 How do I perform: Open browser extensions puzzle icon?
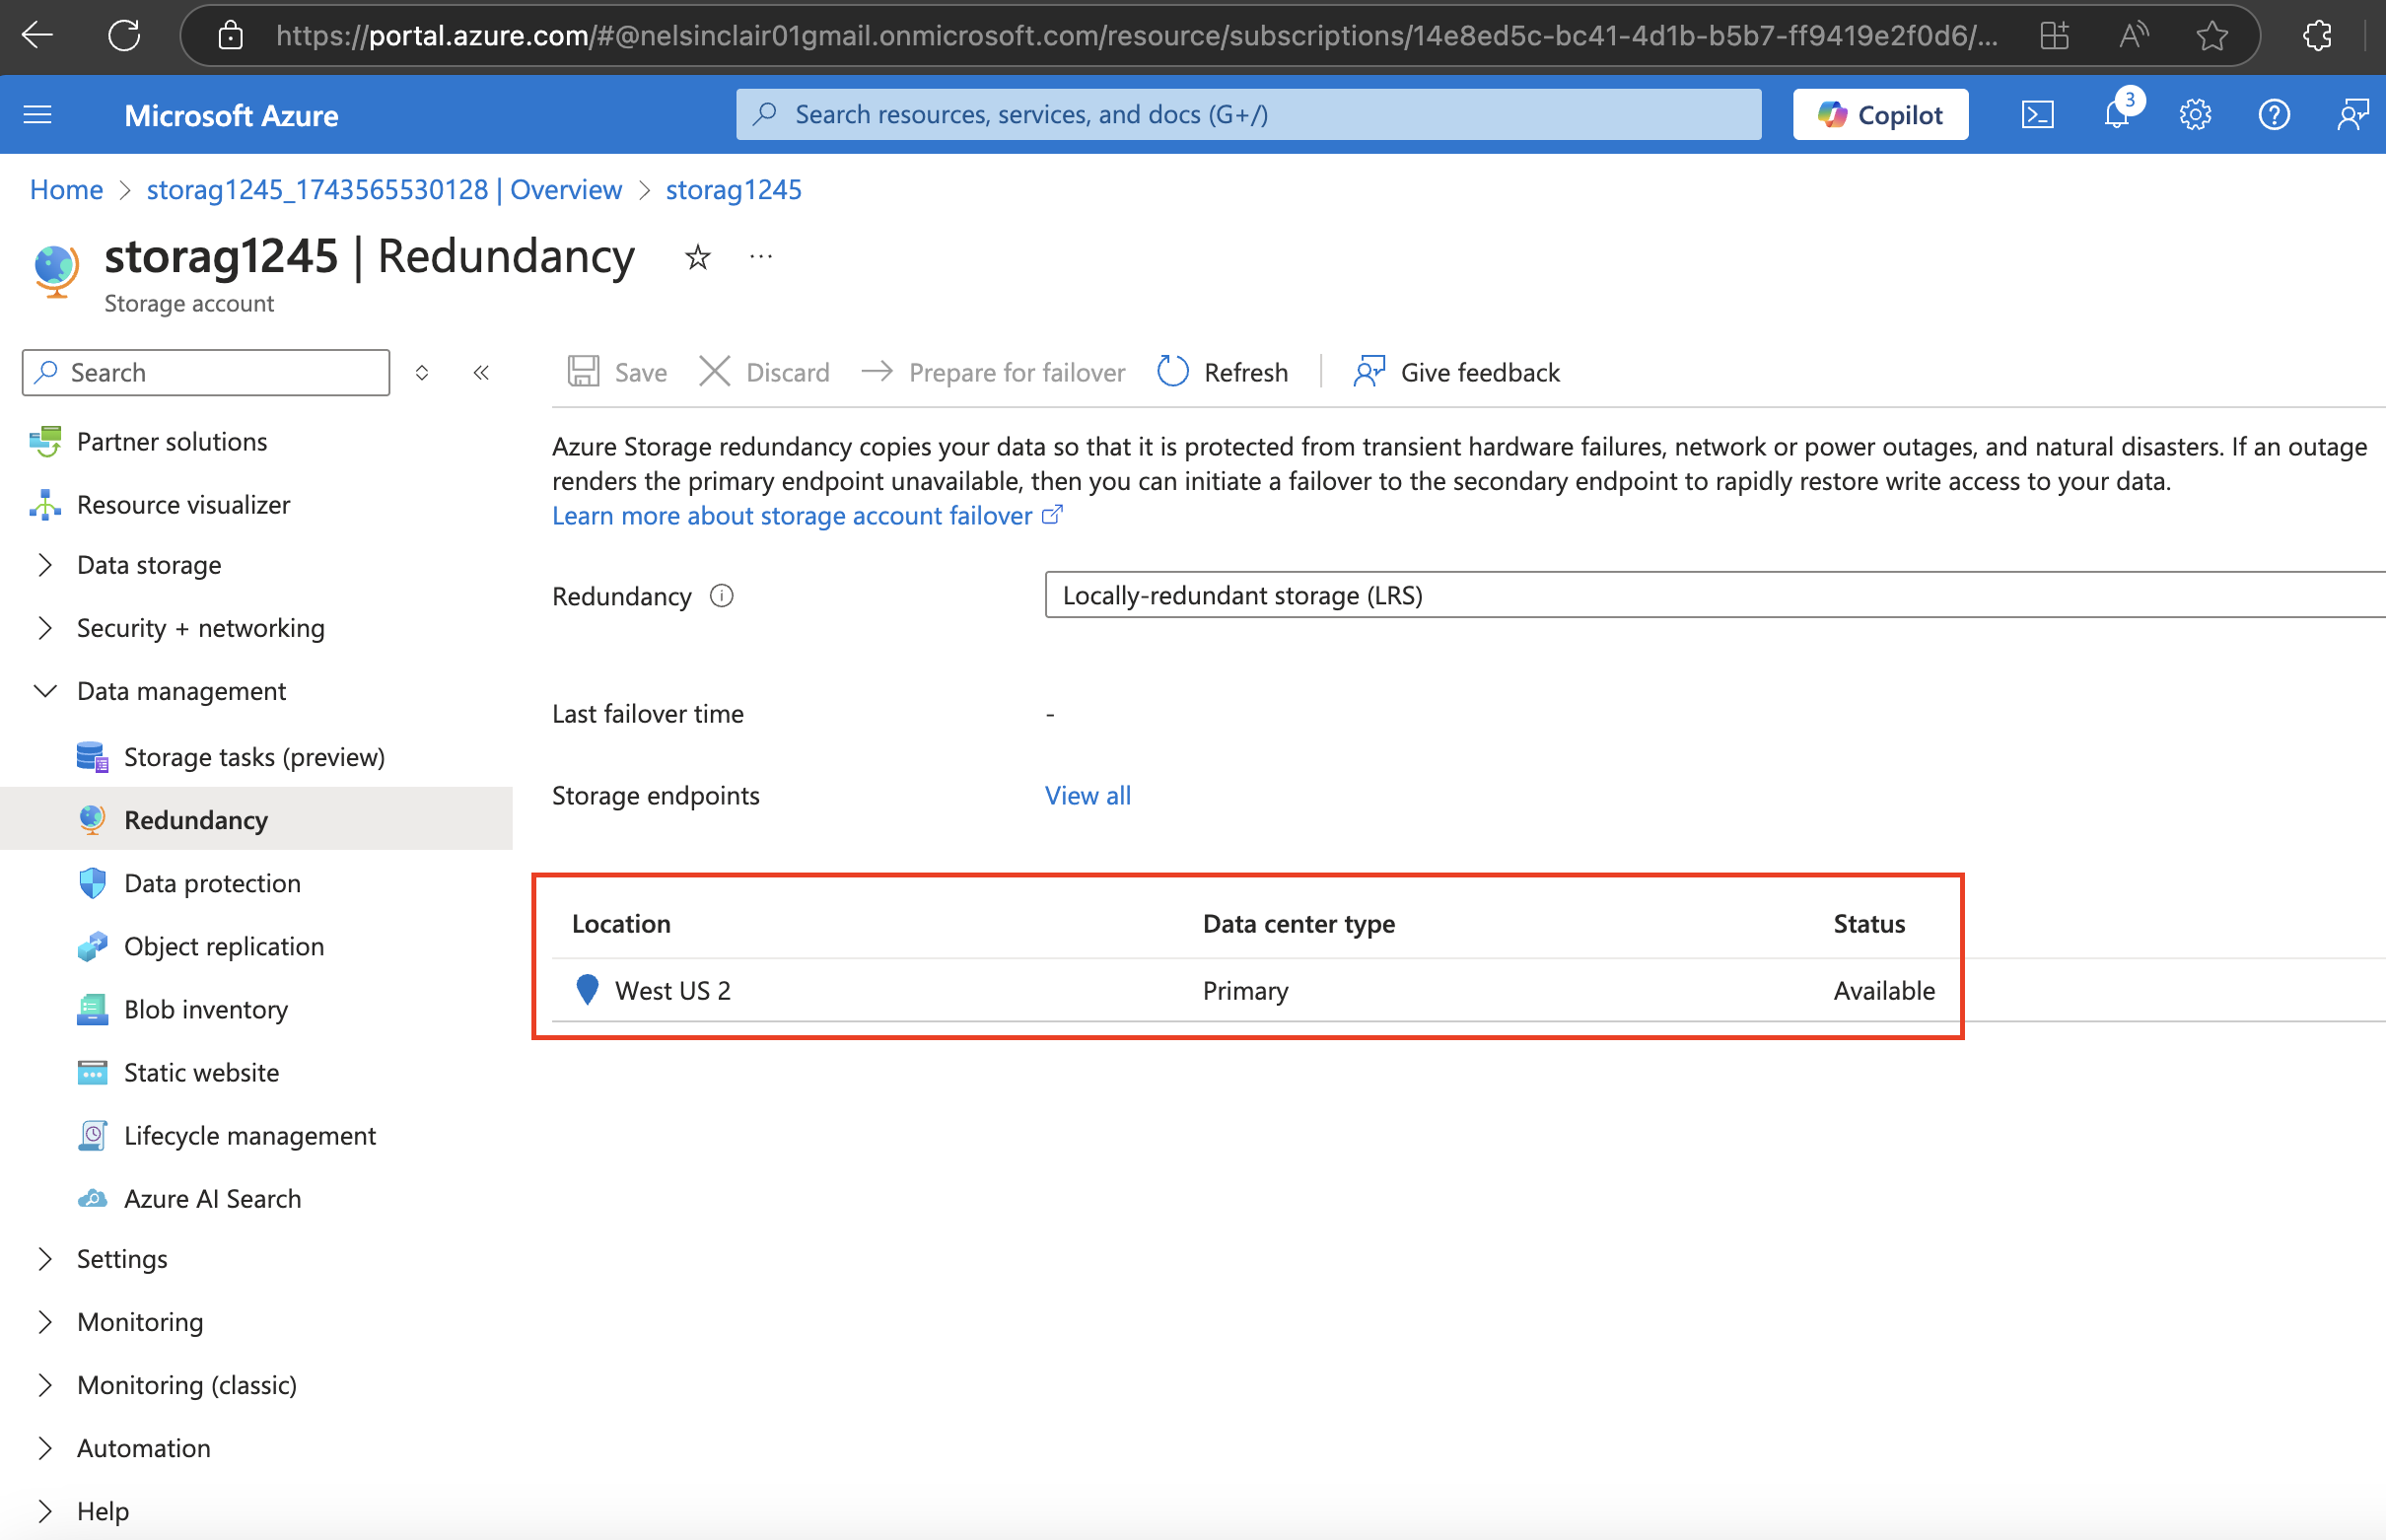(2316, 36)
